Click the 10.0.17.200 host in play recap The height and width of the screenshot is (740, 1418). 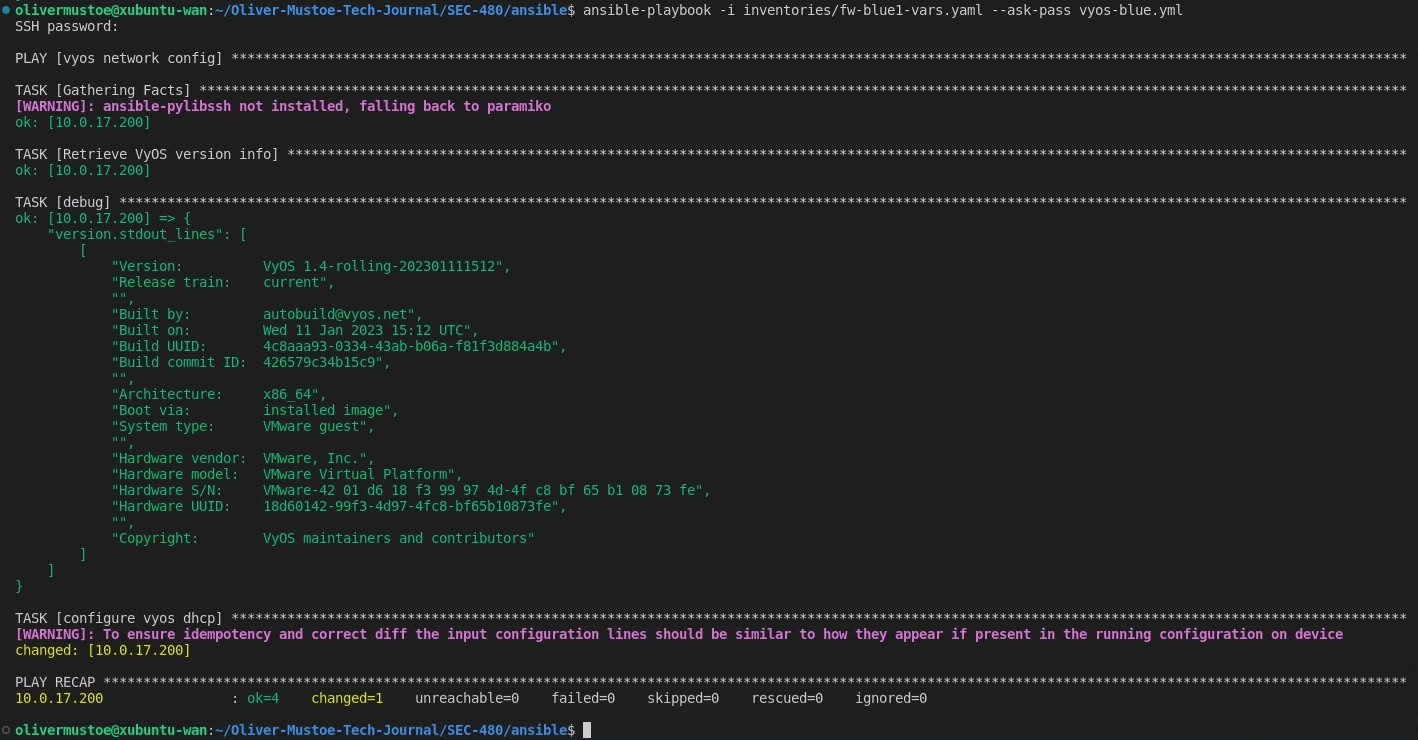click(59, 698)
